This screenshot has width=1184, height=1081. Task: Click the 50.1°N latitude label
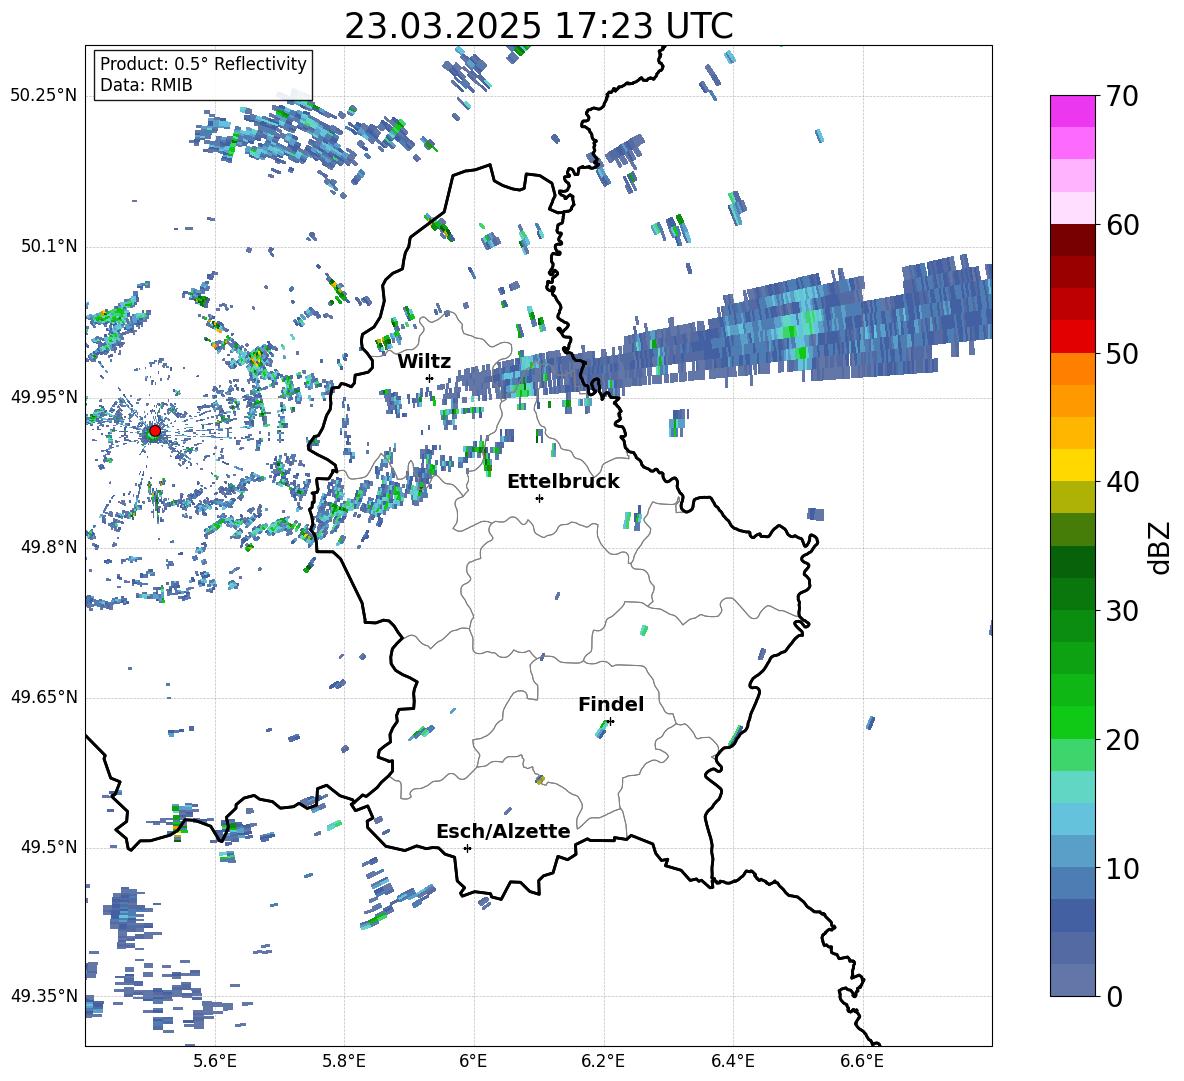50,247
